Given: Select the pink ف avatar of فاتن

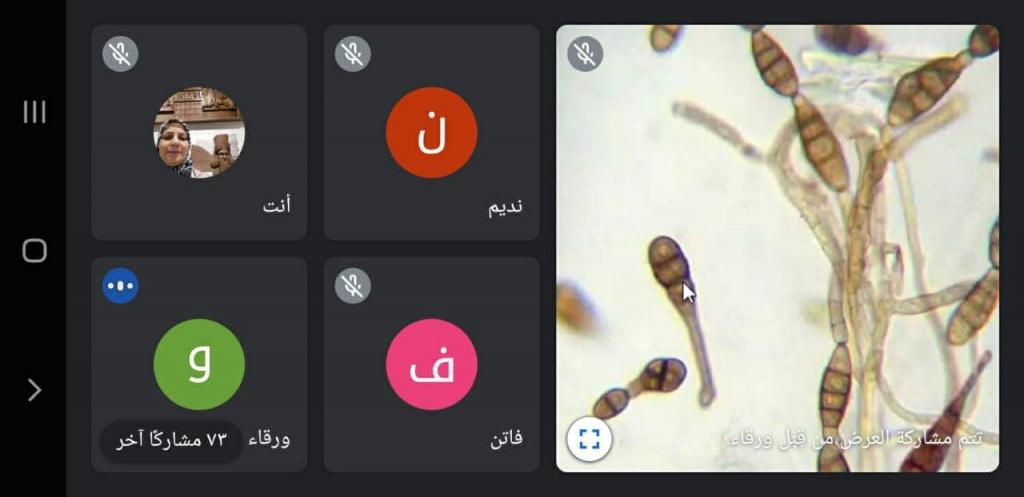Looking at the screenshot, I should click(432, 364).
